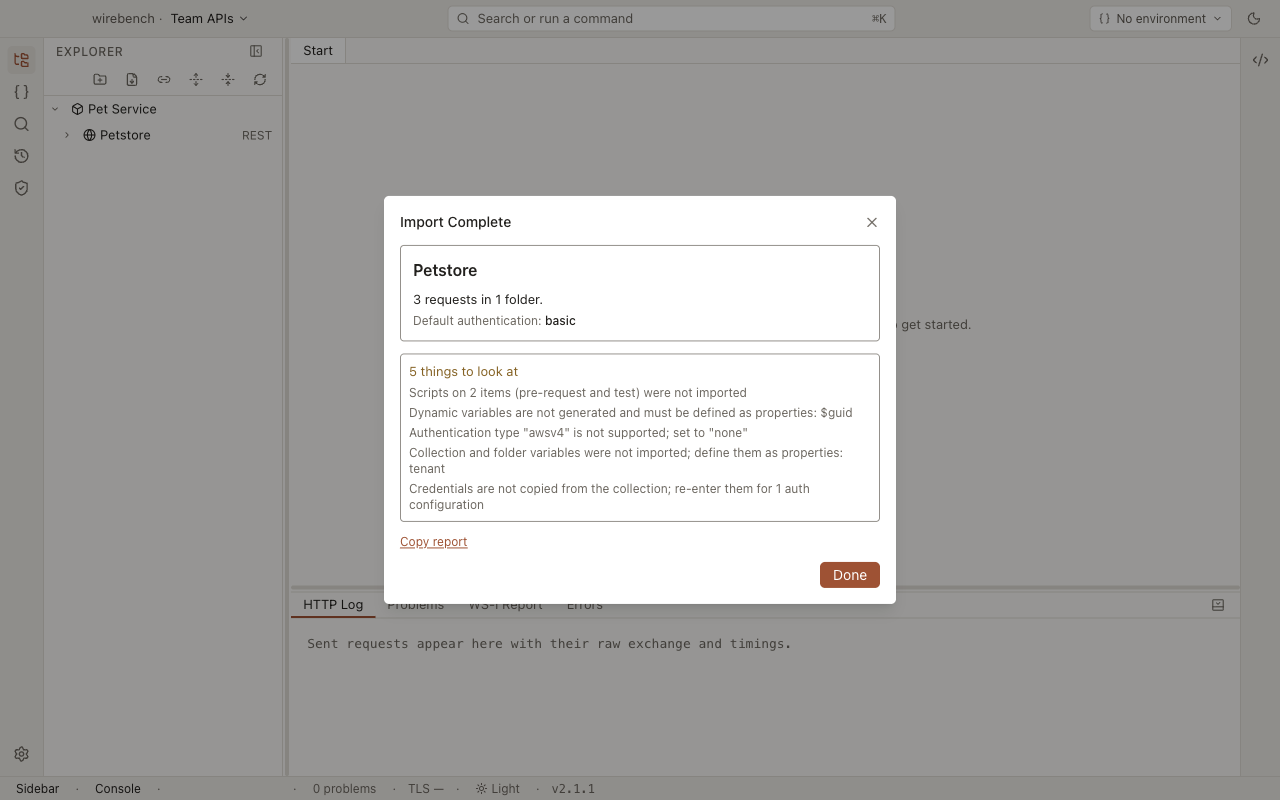
Task: Click the 0 problems status item
Action: 344,789
